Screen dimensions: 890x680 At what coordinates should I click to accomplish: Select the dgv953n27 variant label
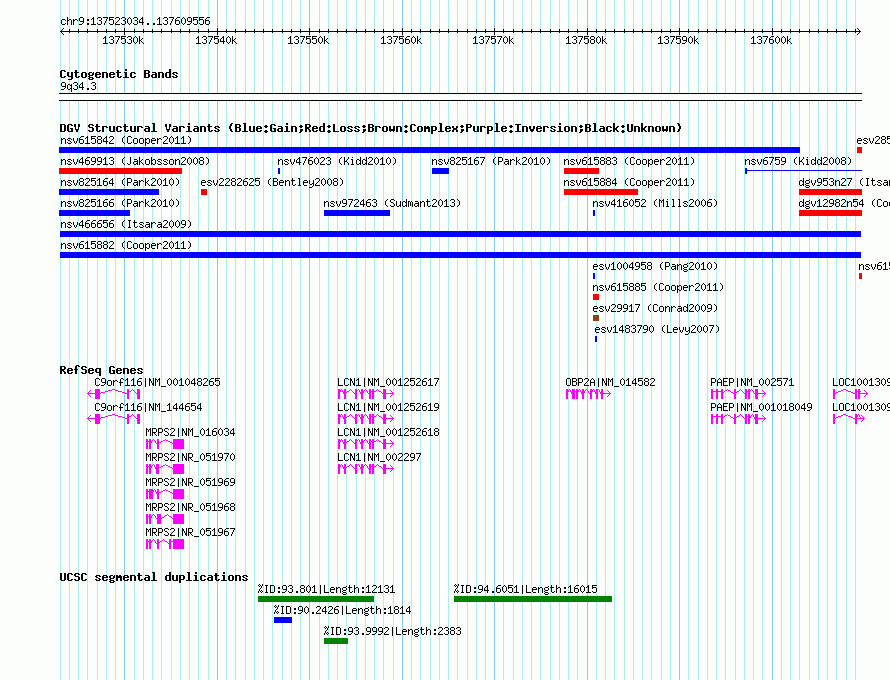(844, 182)
